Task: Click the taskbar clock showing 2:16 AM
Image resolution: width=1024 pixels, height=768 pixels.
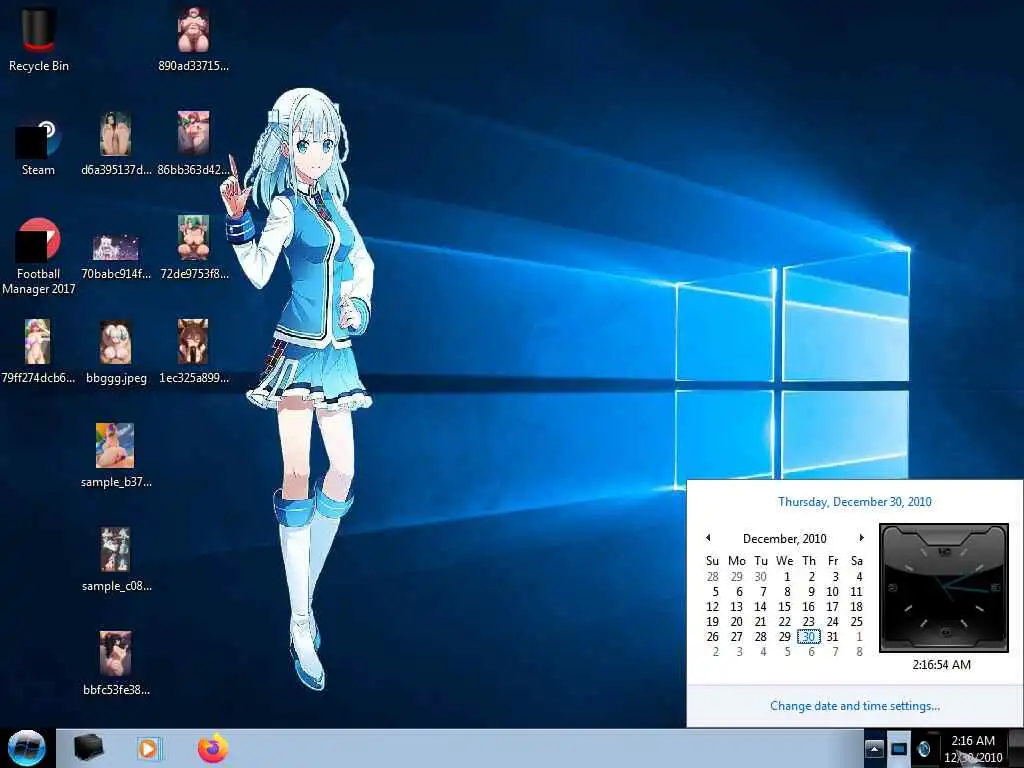Action: [973, 749]
